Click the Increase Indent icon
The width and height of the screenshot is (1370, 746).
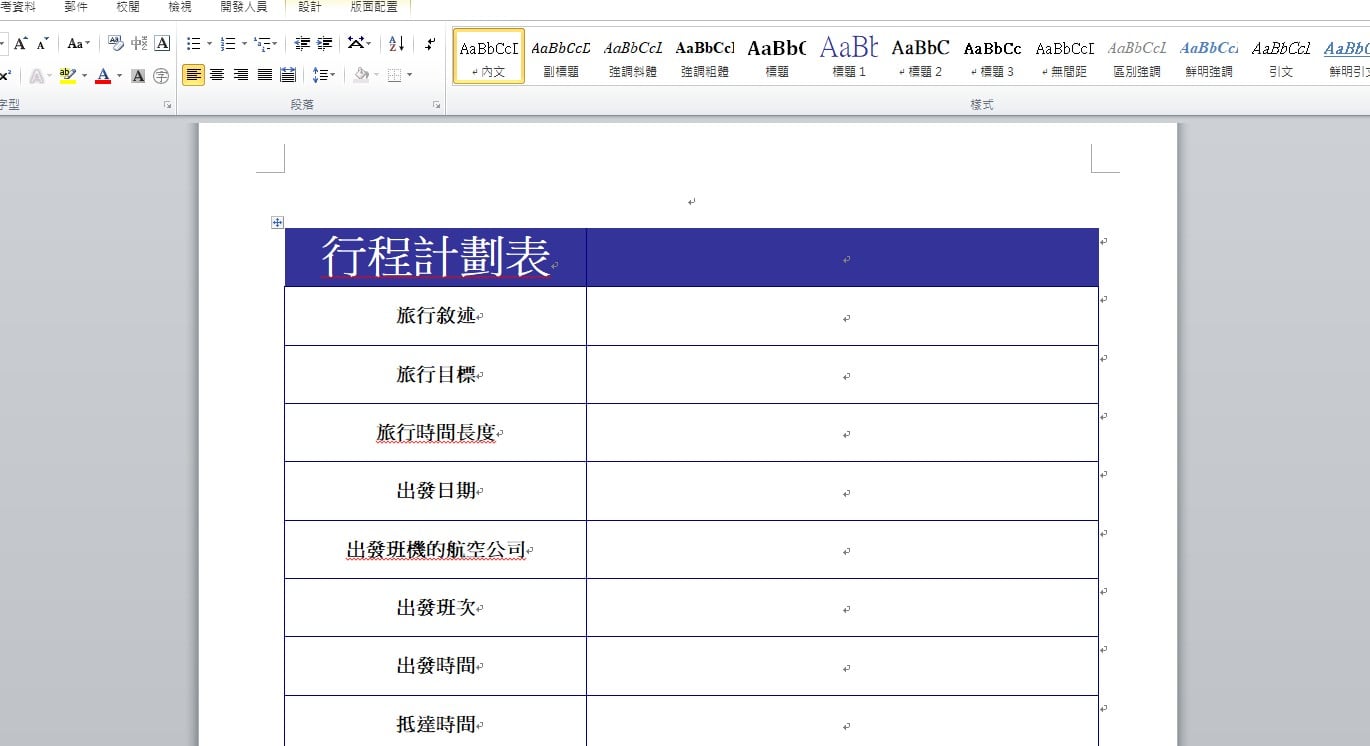point(324,44)
